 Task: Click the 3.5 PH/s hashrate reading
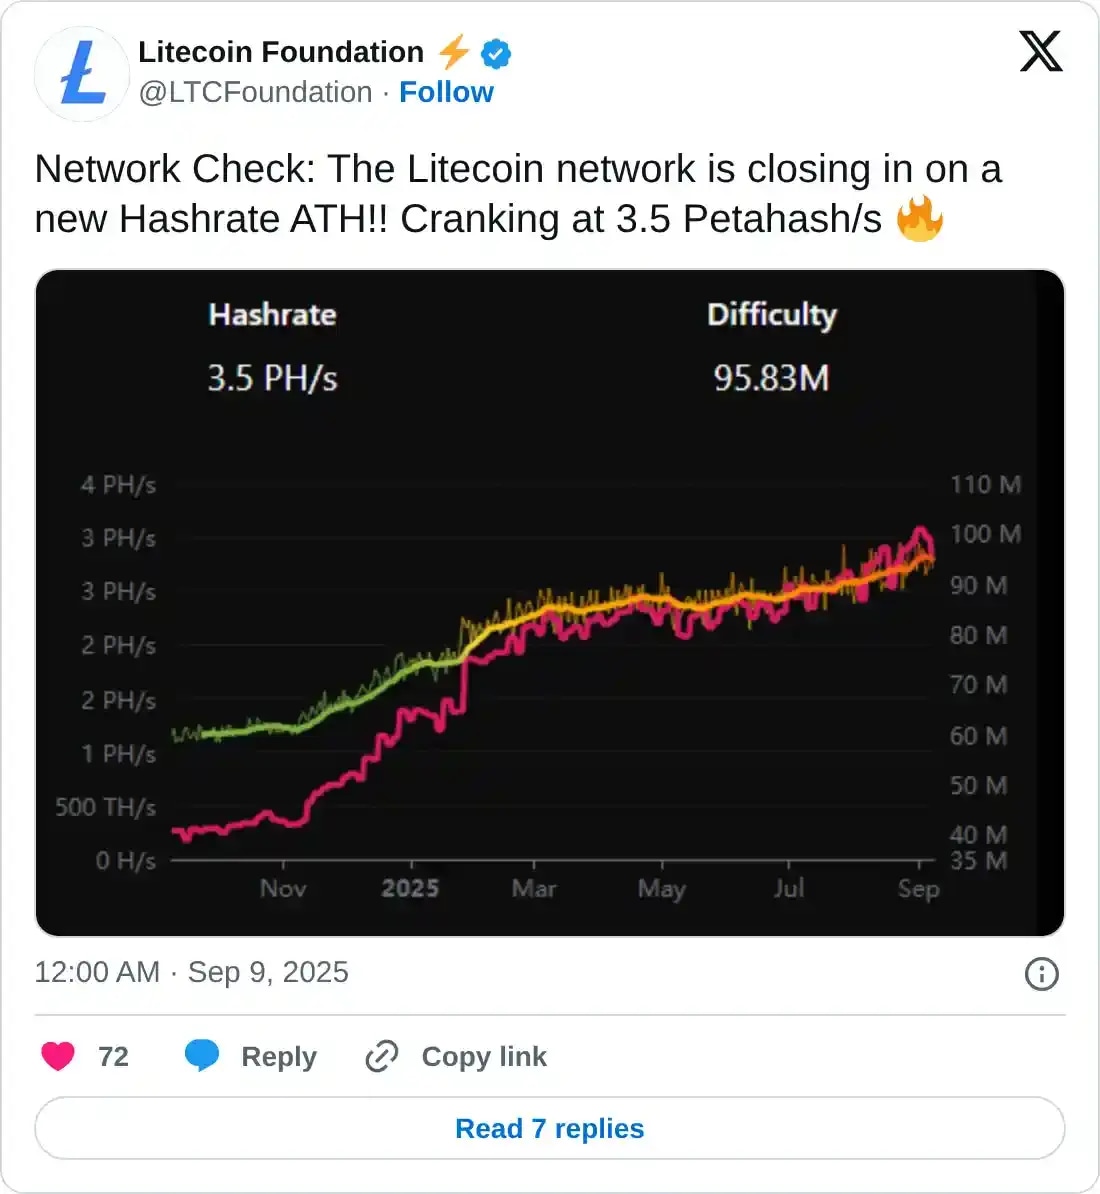click(x=272, y=379)
